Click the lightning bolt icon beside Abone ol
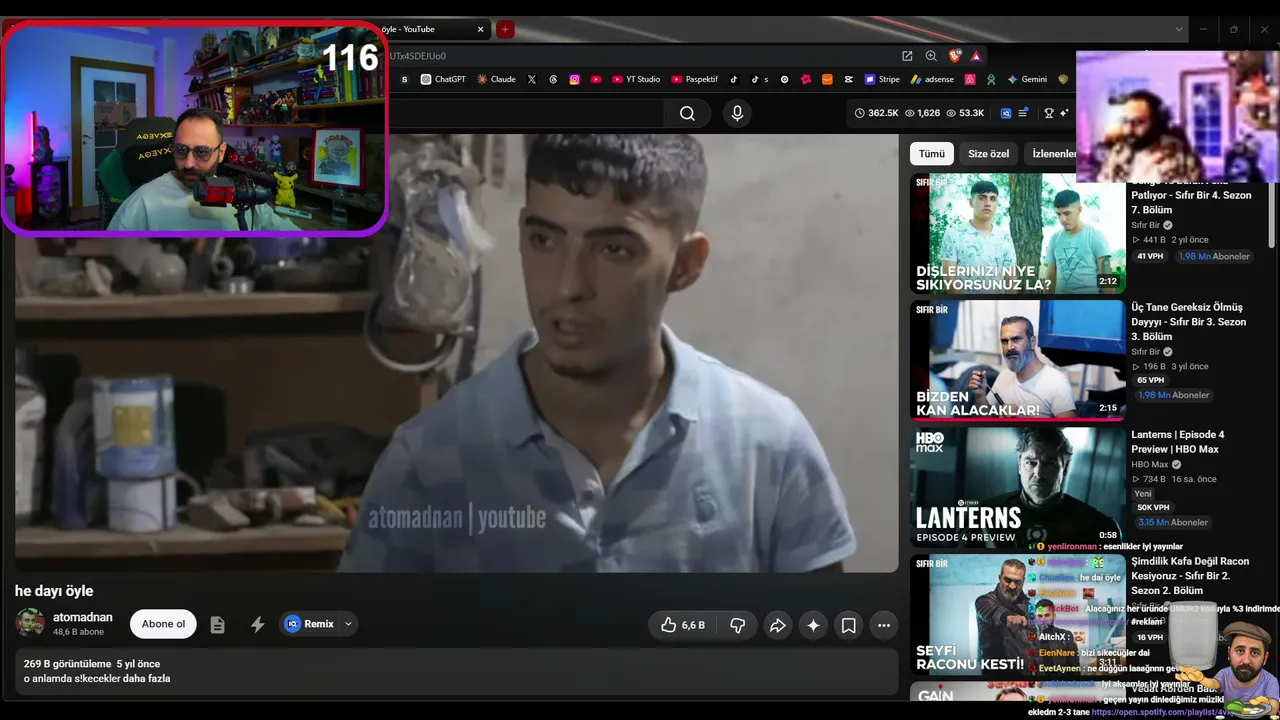 coord(257,625)
